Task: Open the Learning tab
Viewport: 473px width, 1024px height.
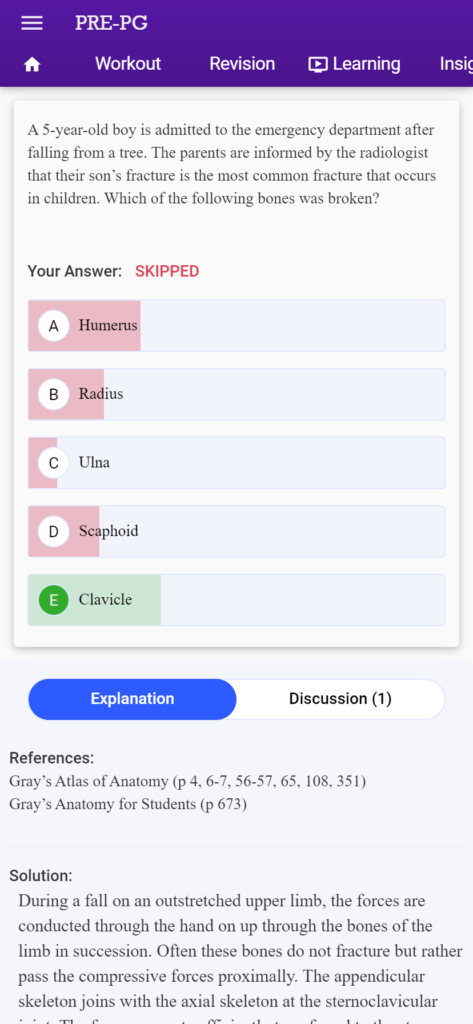Action: coord(355,64)
